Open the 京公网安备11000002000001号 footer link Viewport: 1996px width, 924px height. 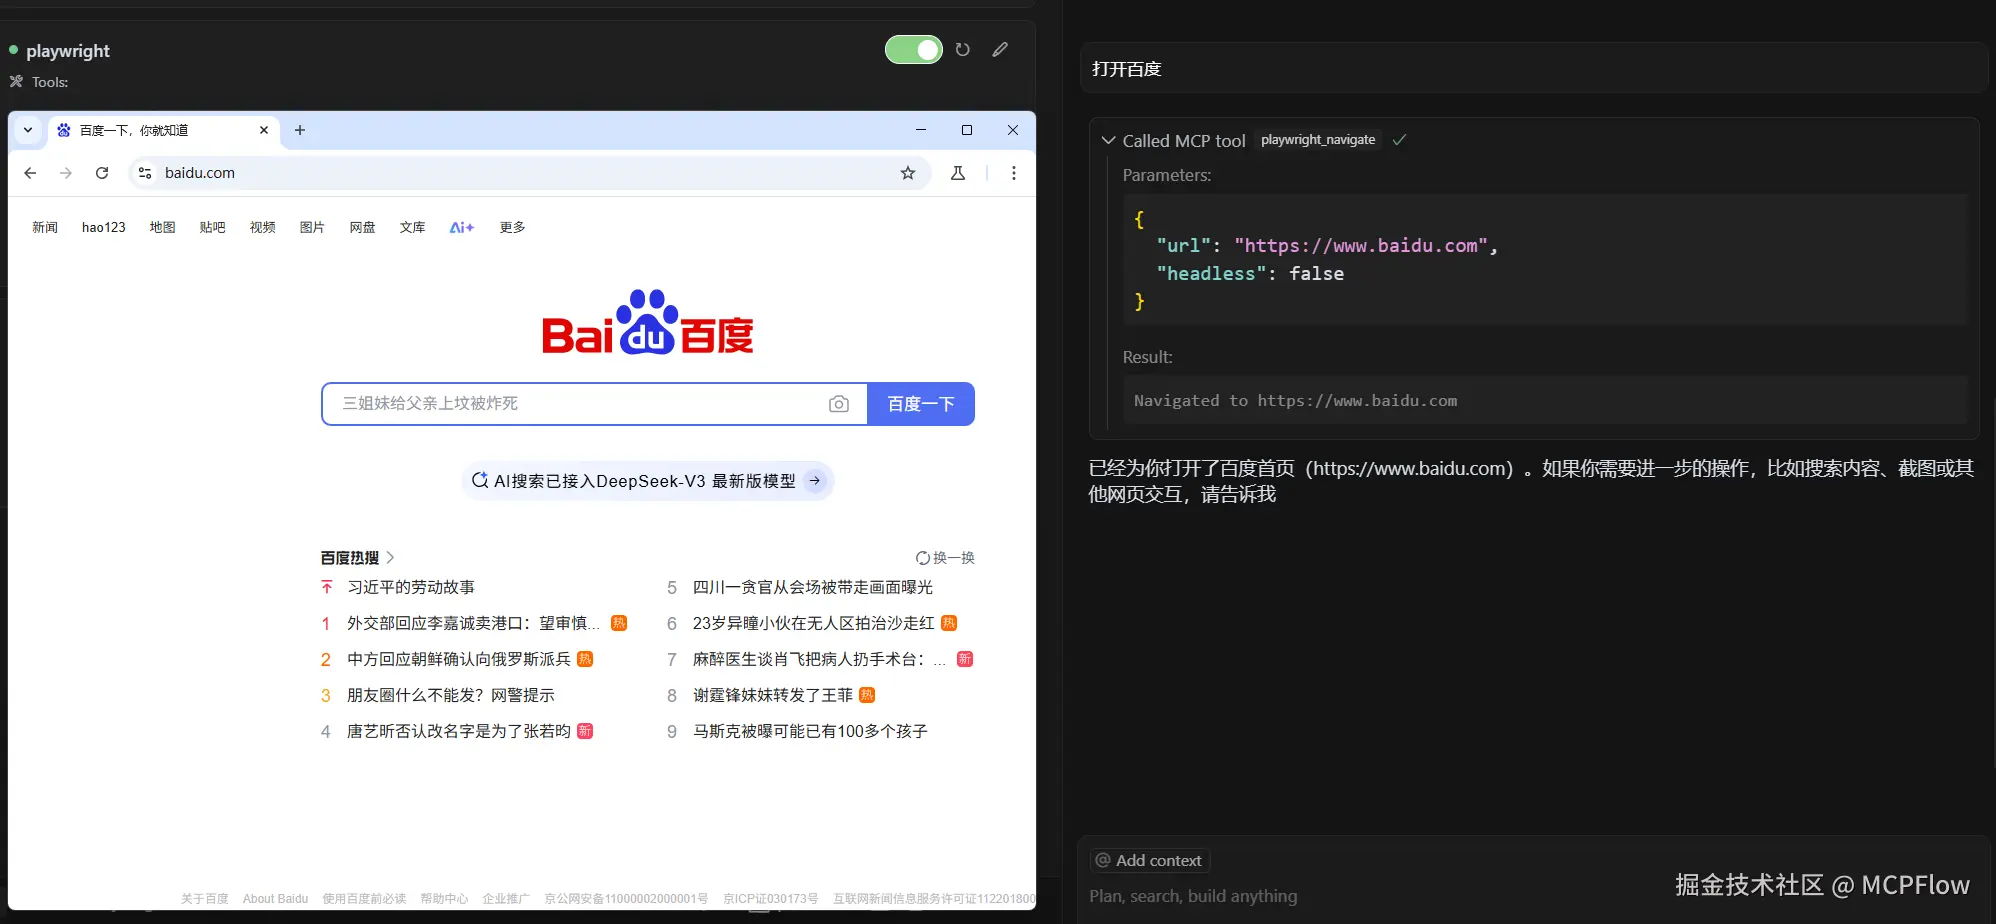coord(626,899)
